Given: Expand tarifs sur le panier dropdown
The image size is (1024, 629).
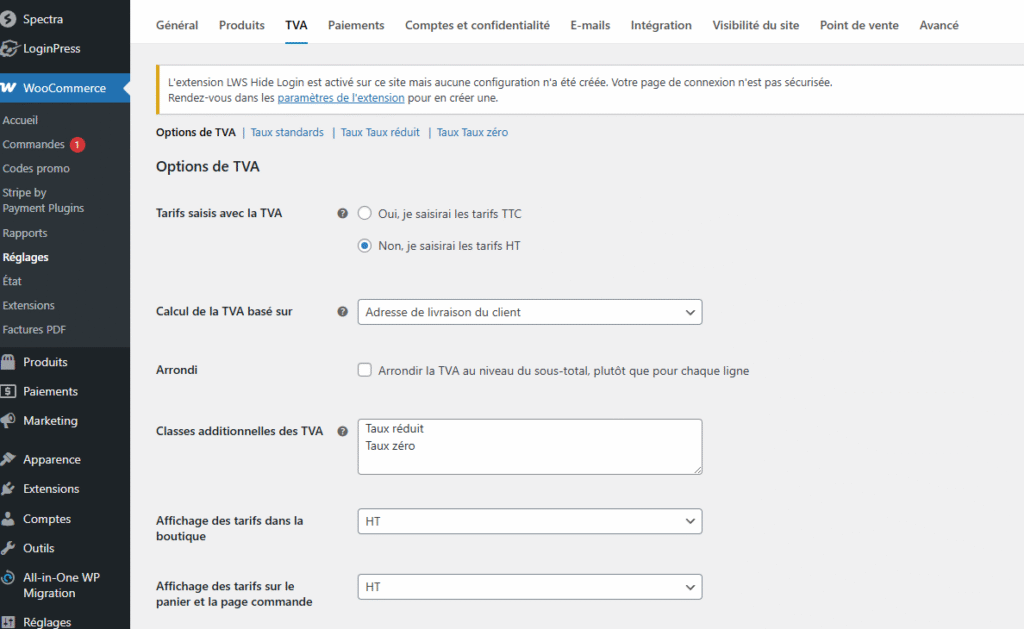Looking at the screenshot, I should pos(529,587).
